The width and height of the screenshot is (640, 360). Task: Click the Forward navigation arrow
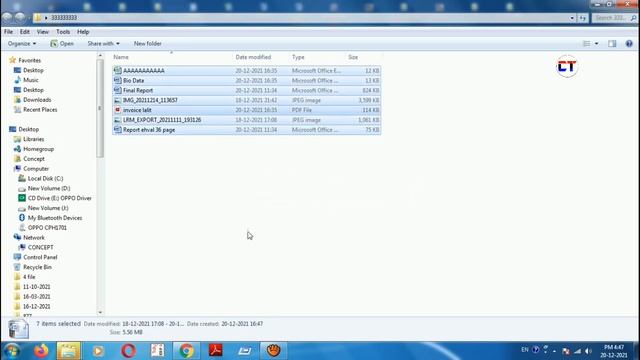pyautogui.click(x=20, y=18)
